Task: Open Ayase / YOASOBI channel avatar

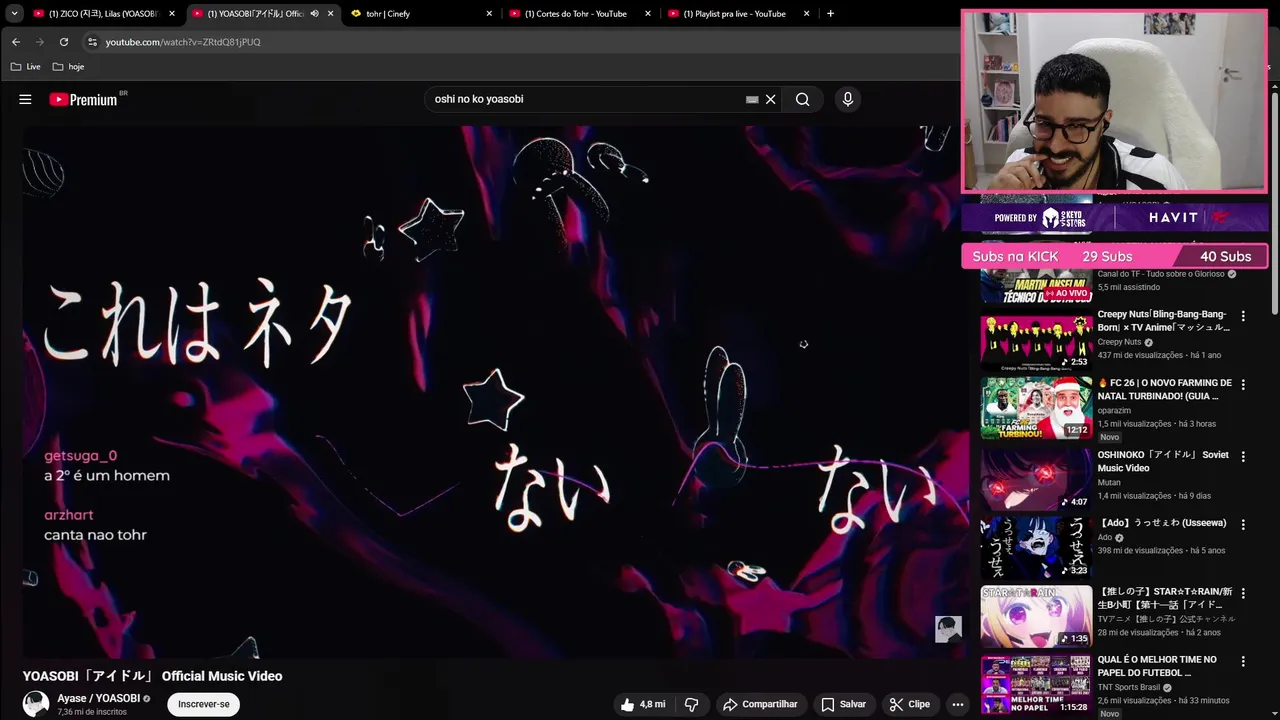Action: click(36, 704)
